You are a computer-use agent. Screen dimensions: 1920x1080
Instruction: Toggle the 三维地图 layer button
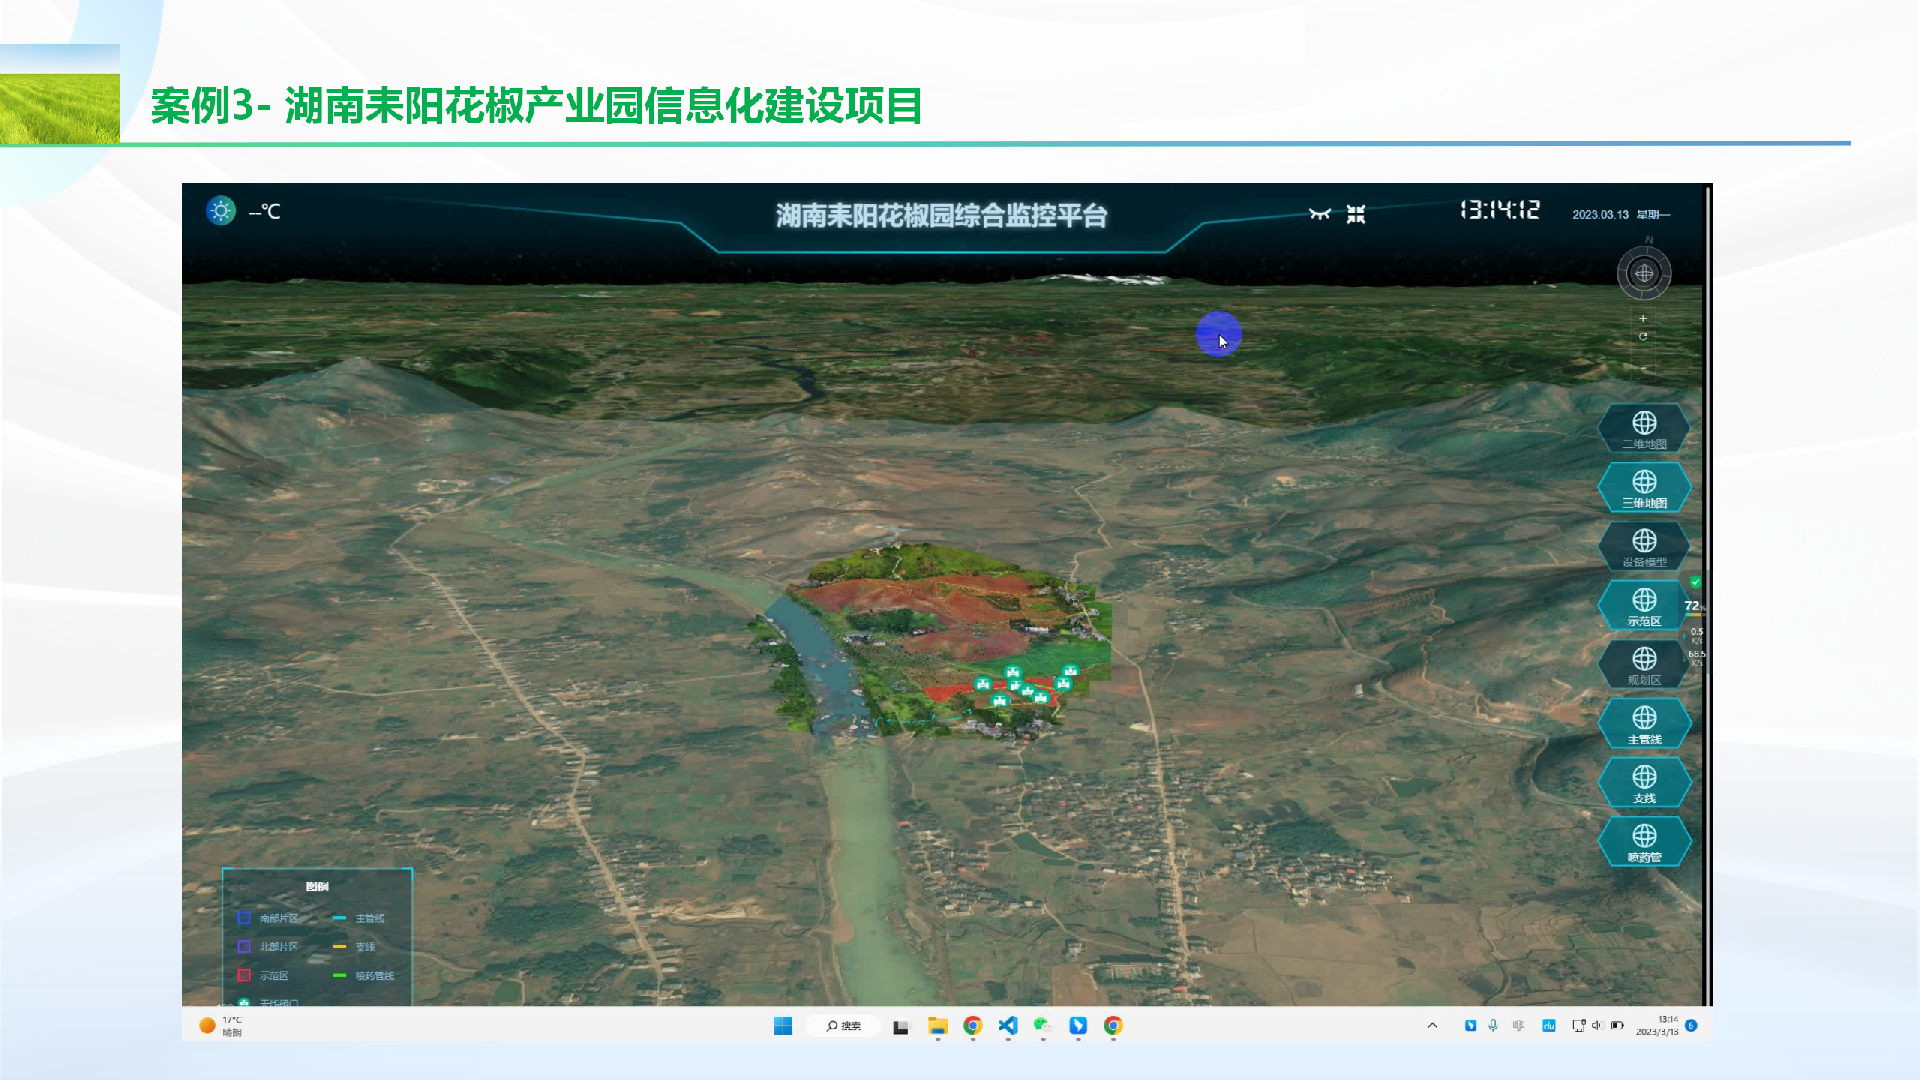[x=1644, y=488]
